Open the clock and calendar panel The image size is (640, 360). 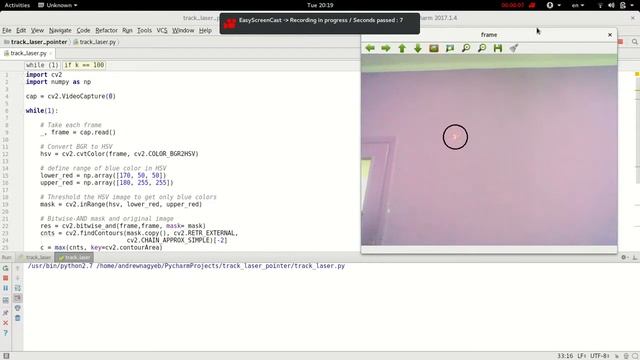point(320,5)
